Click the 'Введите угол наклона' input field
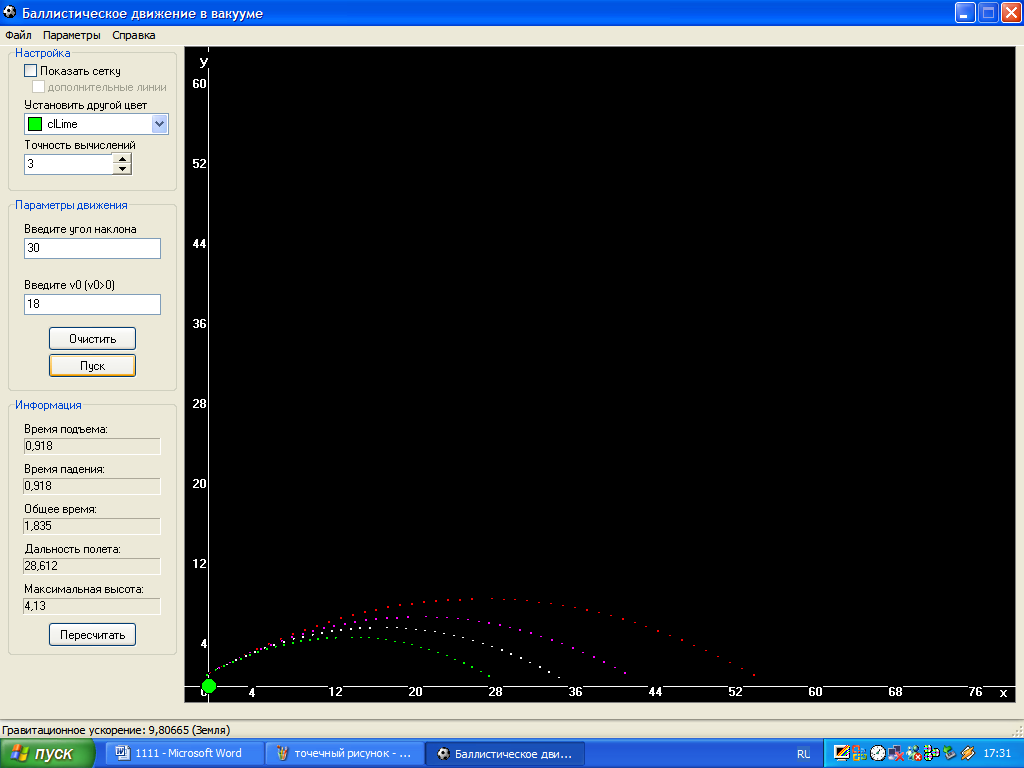 pos(92,248)
